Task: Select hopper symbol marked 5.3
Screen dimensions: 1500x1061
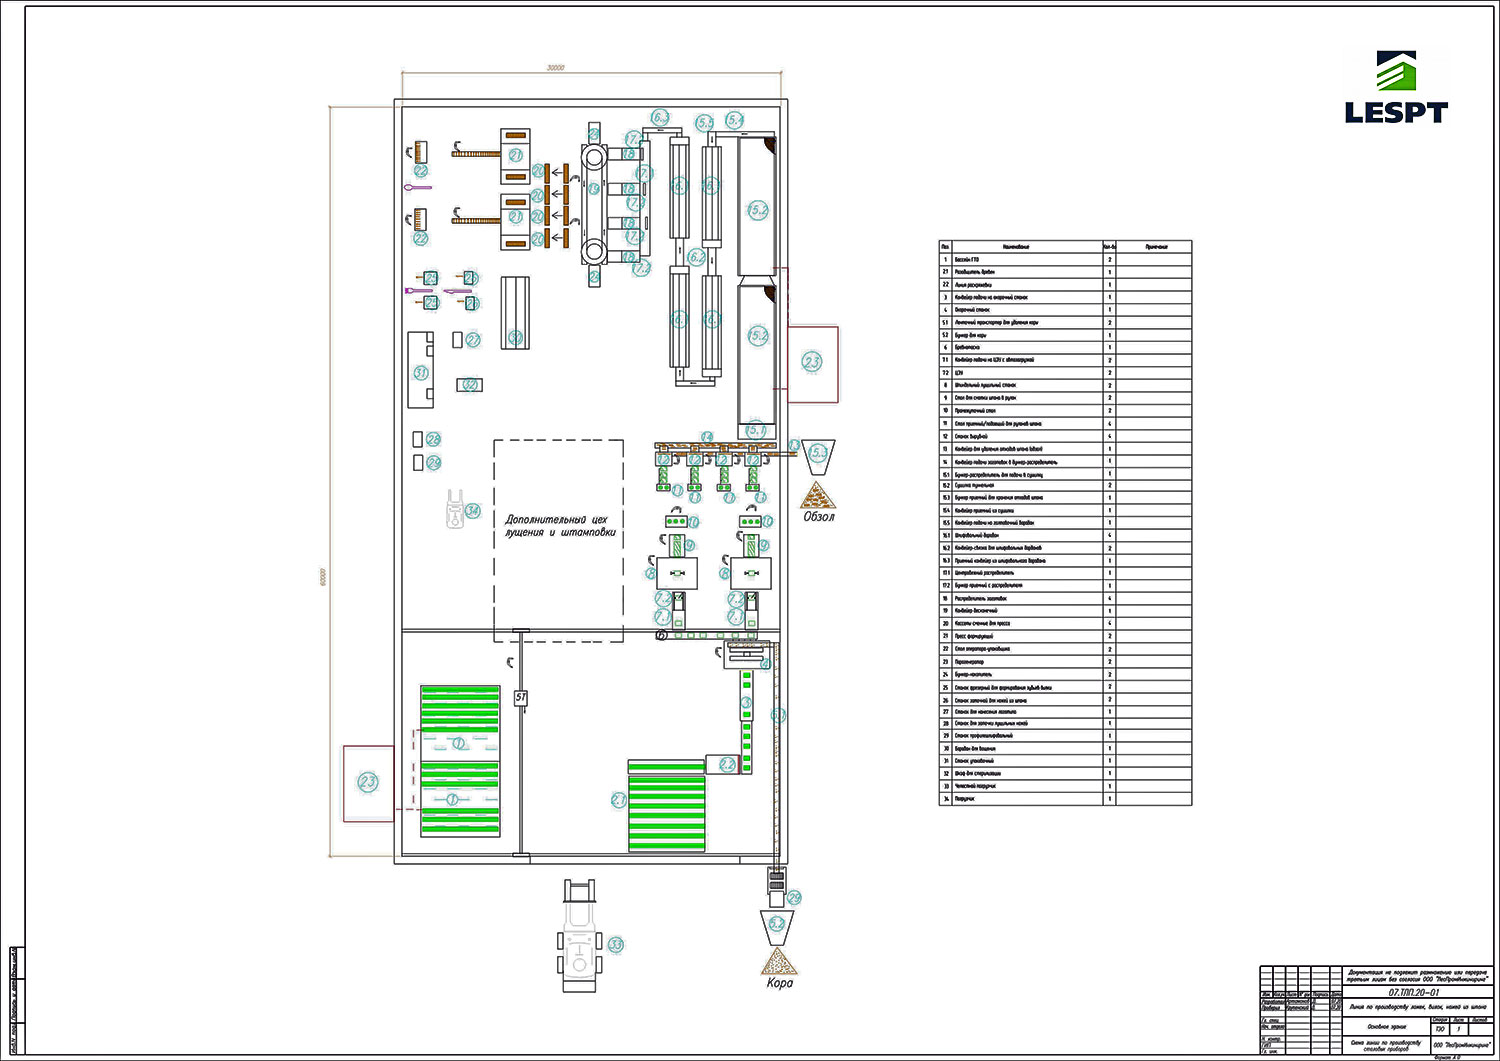Action: tap(818, 454)
